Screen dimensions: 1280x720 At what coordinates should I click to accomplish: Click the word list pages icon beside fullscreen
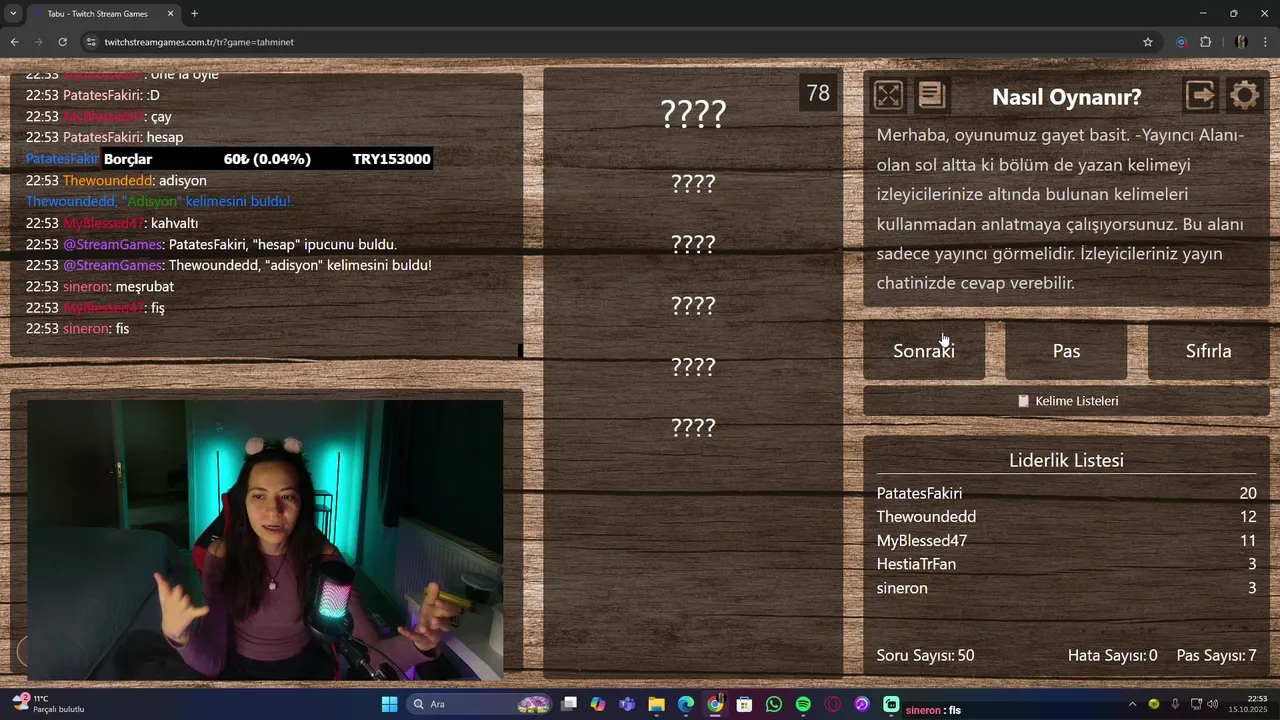point(932,95)
